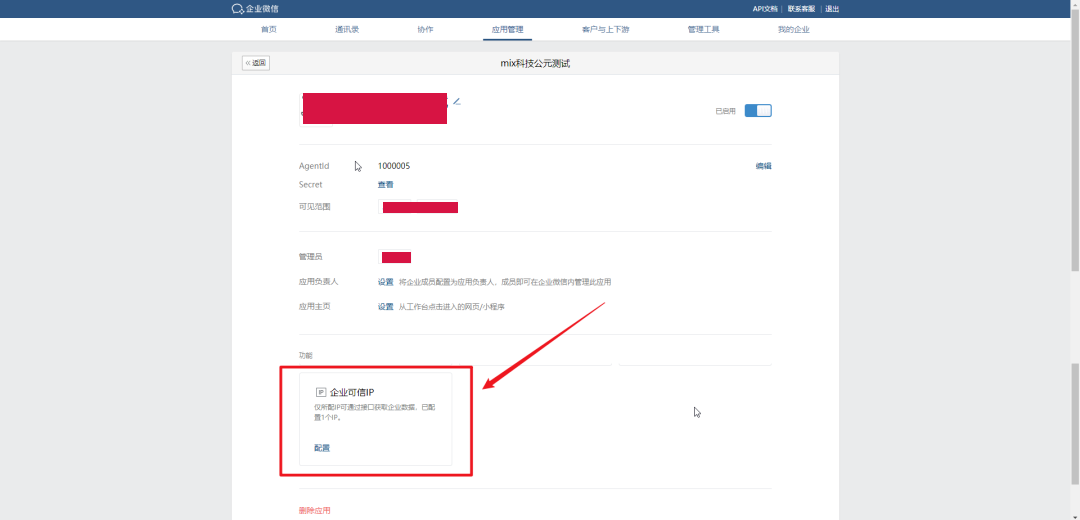Click the 可见范围 label
This screenshot has width=1080, height=520.
pyautogui.click(x=315, y=207)
